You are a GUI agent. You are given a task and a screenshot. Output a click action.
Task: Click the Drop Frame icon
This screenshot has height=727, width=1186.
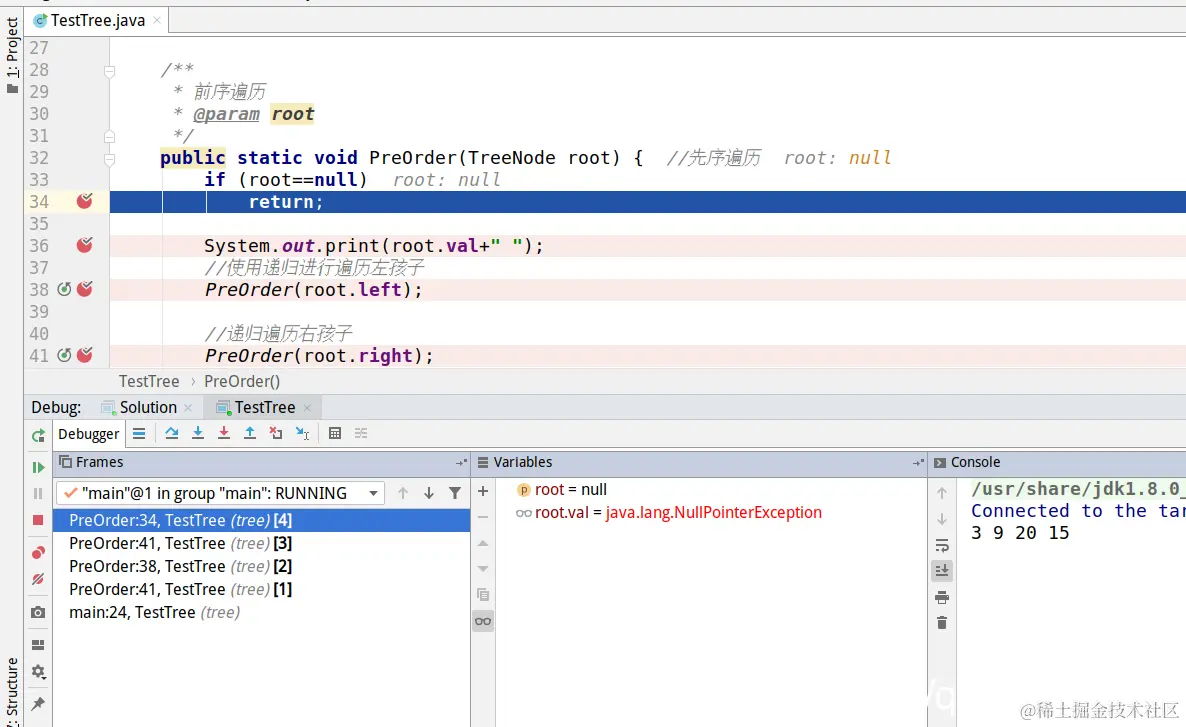click(276, 433)
